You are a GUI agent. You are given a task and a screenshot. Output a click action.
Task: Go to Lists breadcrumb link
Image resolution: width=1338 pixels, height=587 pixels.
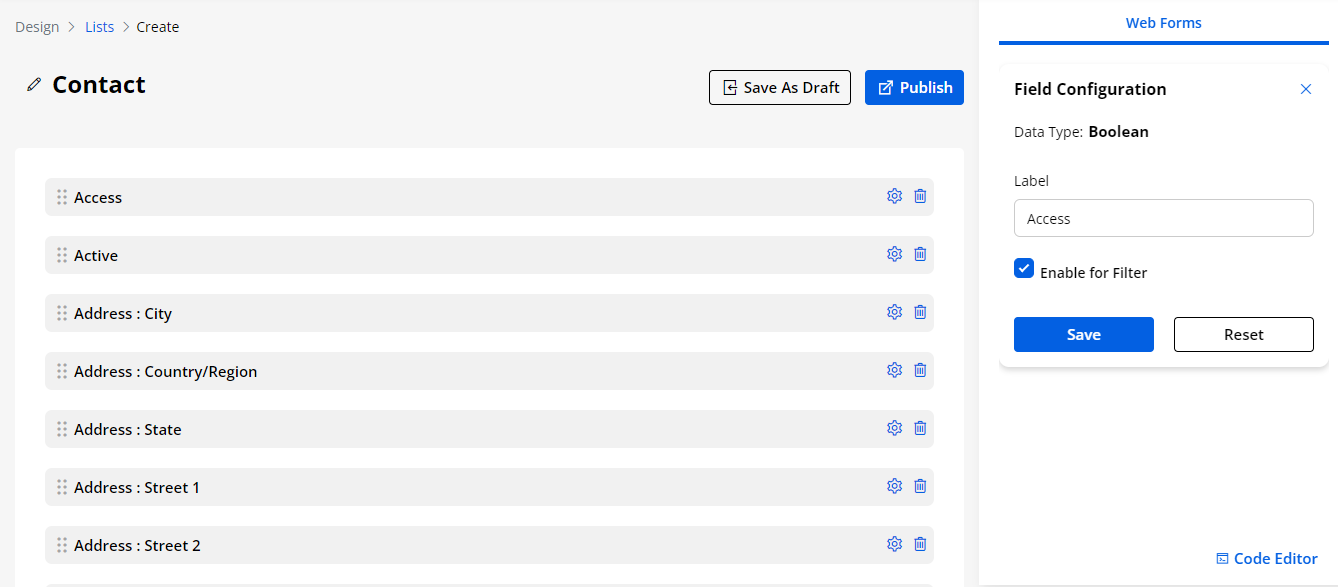click(100, 27)
